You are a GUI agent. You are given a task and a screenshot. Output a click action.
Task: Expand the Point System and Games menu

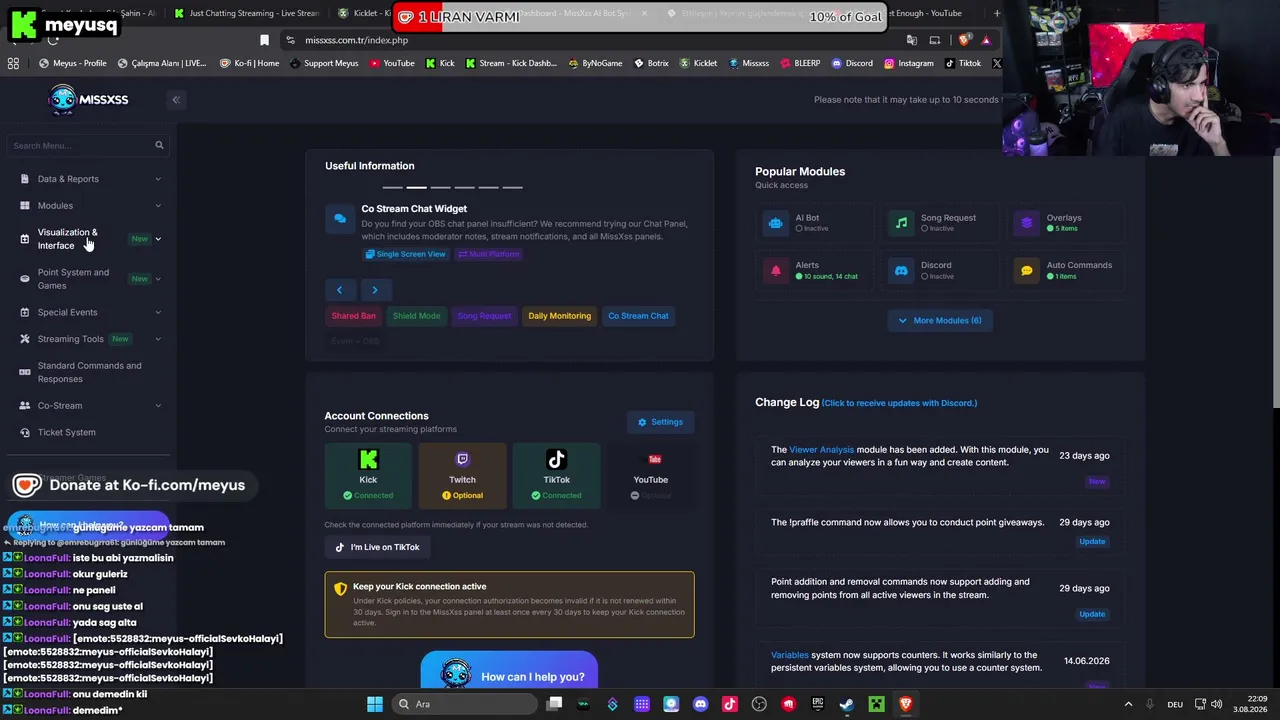tap(90, 279)
